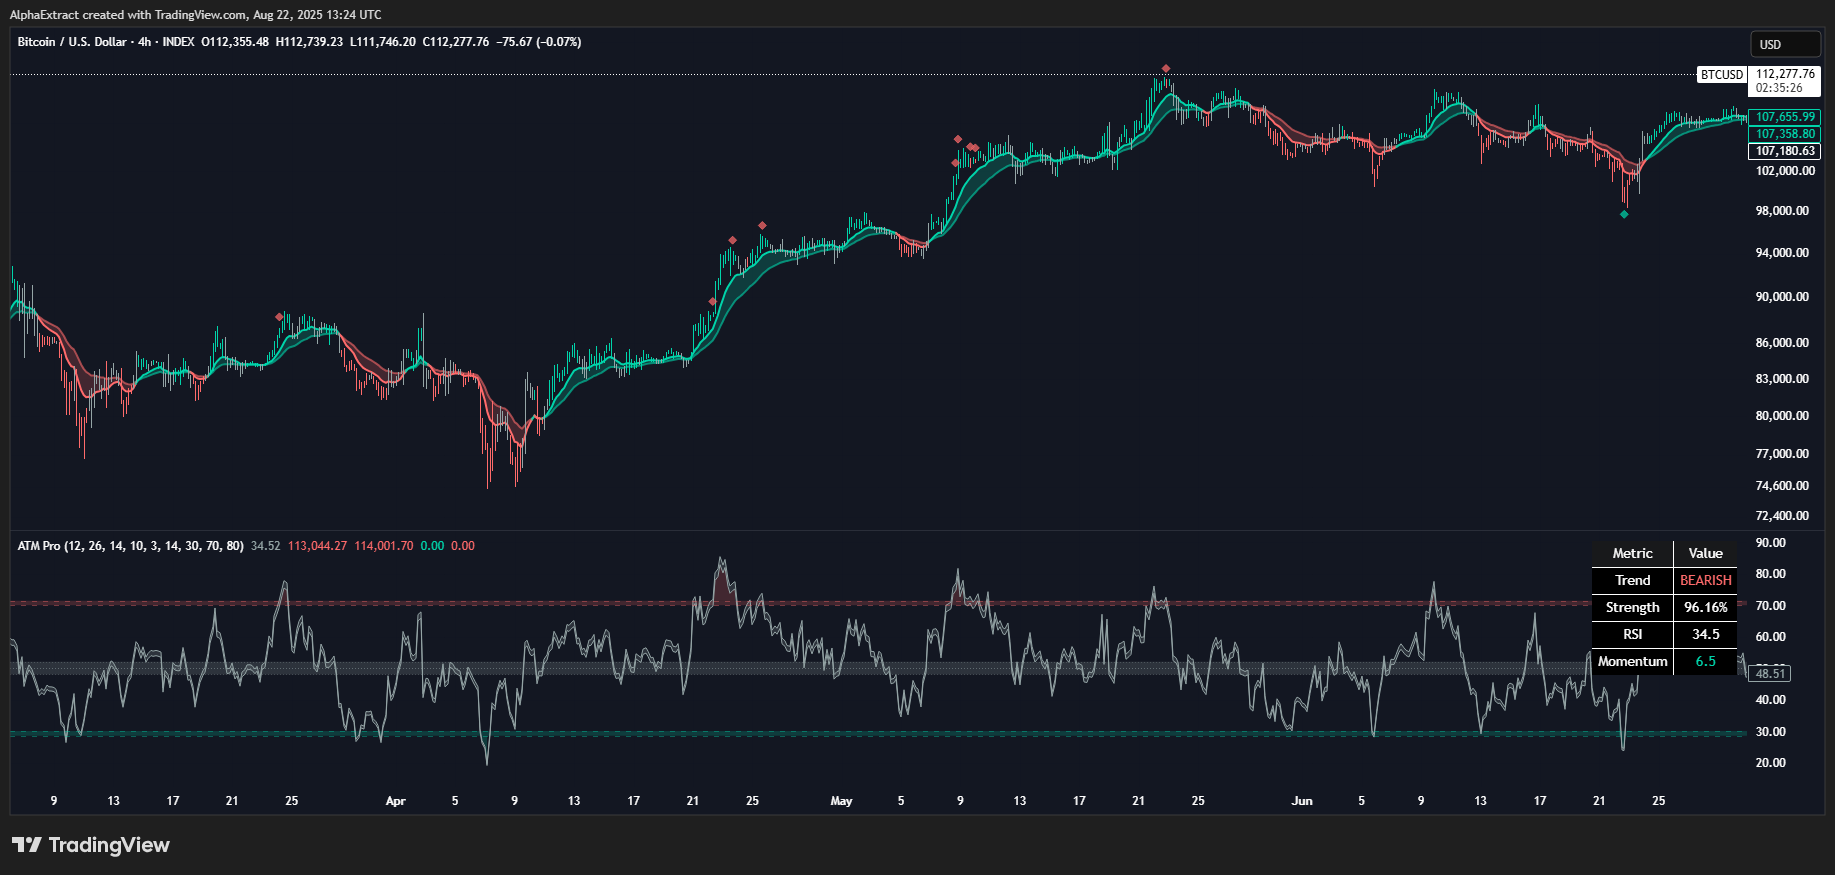Click the AlphaExtract created with TradingView.com caption
Image resolution: width=1835 pixels, height=875 pixels.
pyautogui.click(x=195, y=14)
